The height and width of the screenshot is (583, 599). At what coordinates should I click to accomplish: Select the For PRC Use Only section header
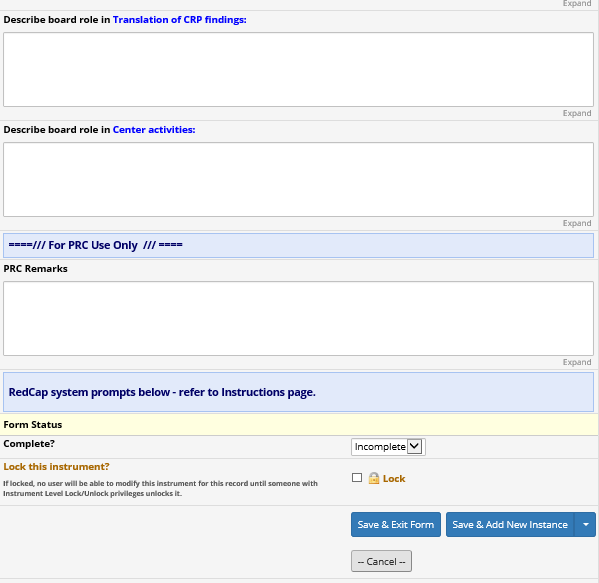point(298,245)
